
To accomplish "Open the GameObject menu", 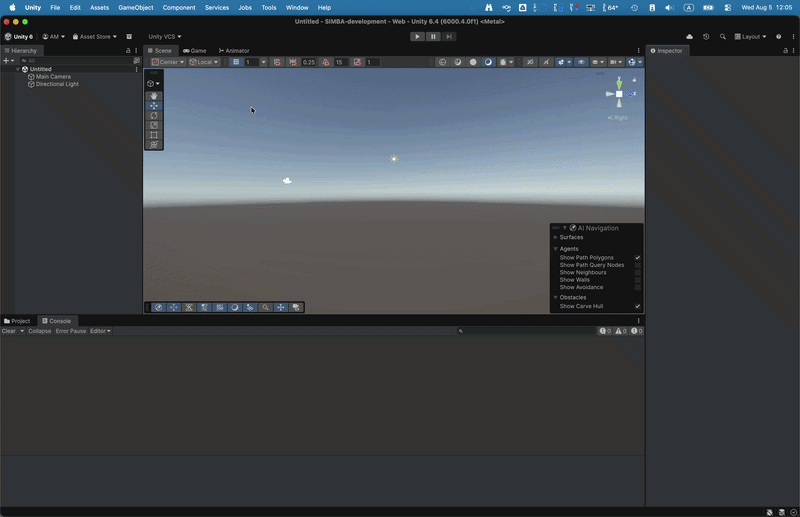I will coord(136,8).
